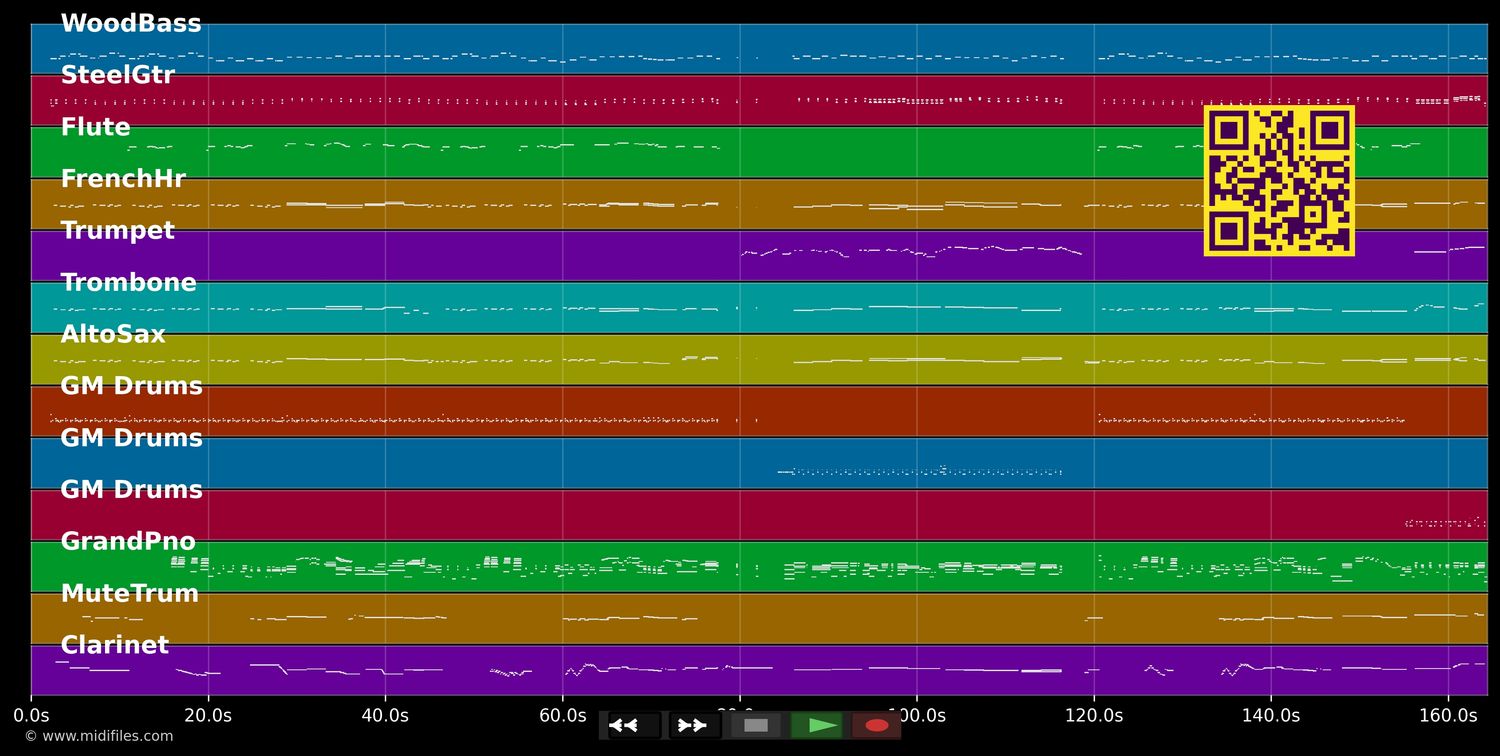Select the Clarinet track label
This screenshot has height=756, width=1500.
(x=114, y=646)
